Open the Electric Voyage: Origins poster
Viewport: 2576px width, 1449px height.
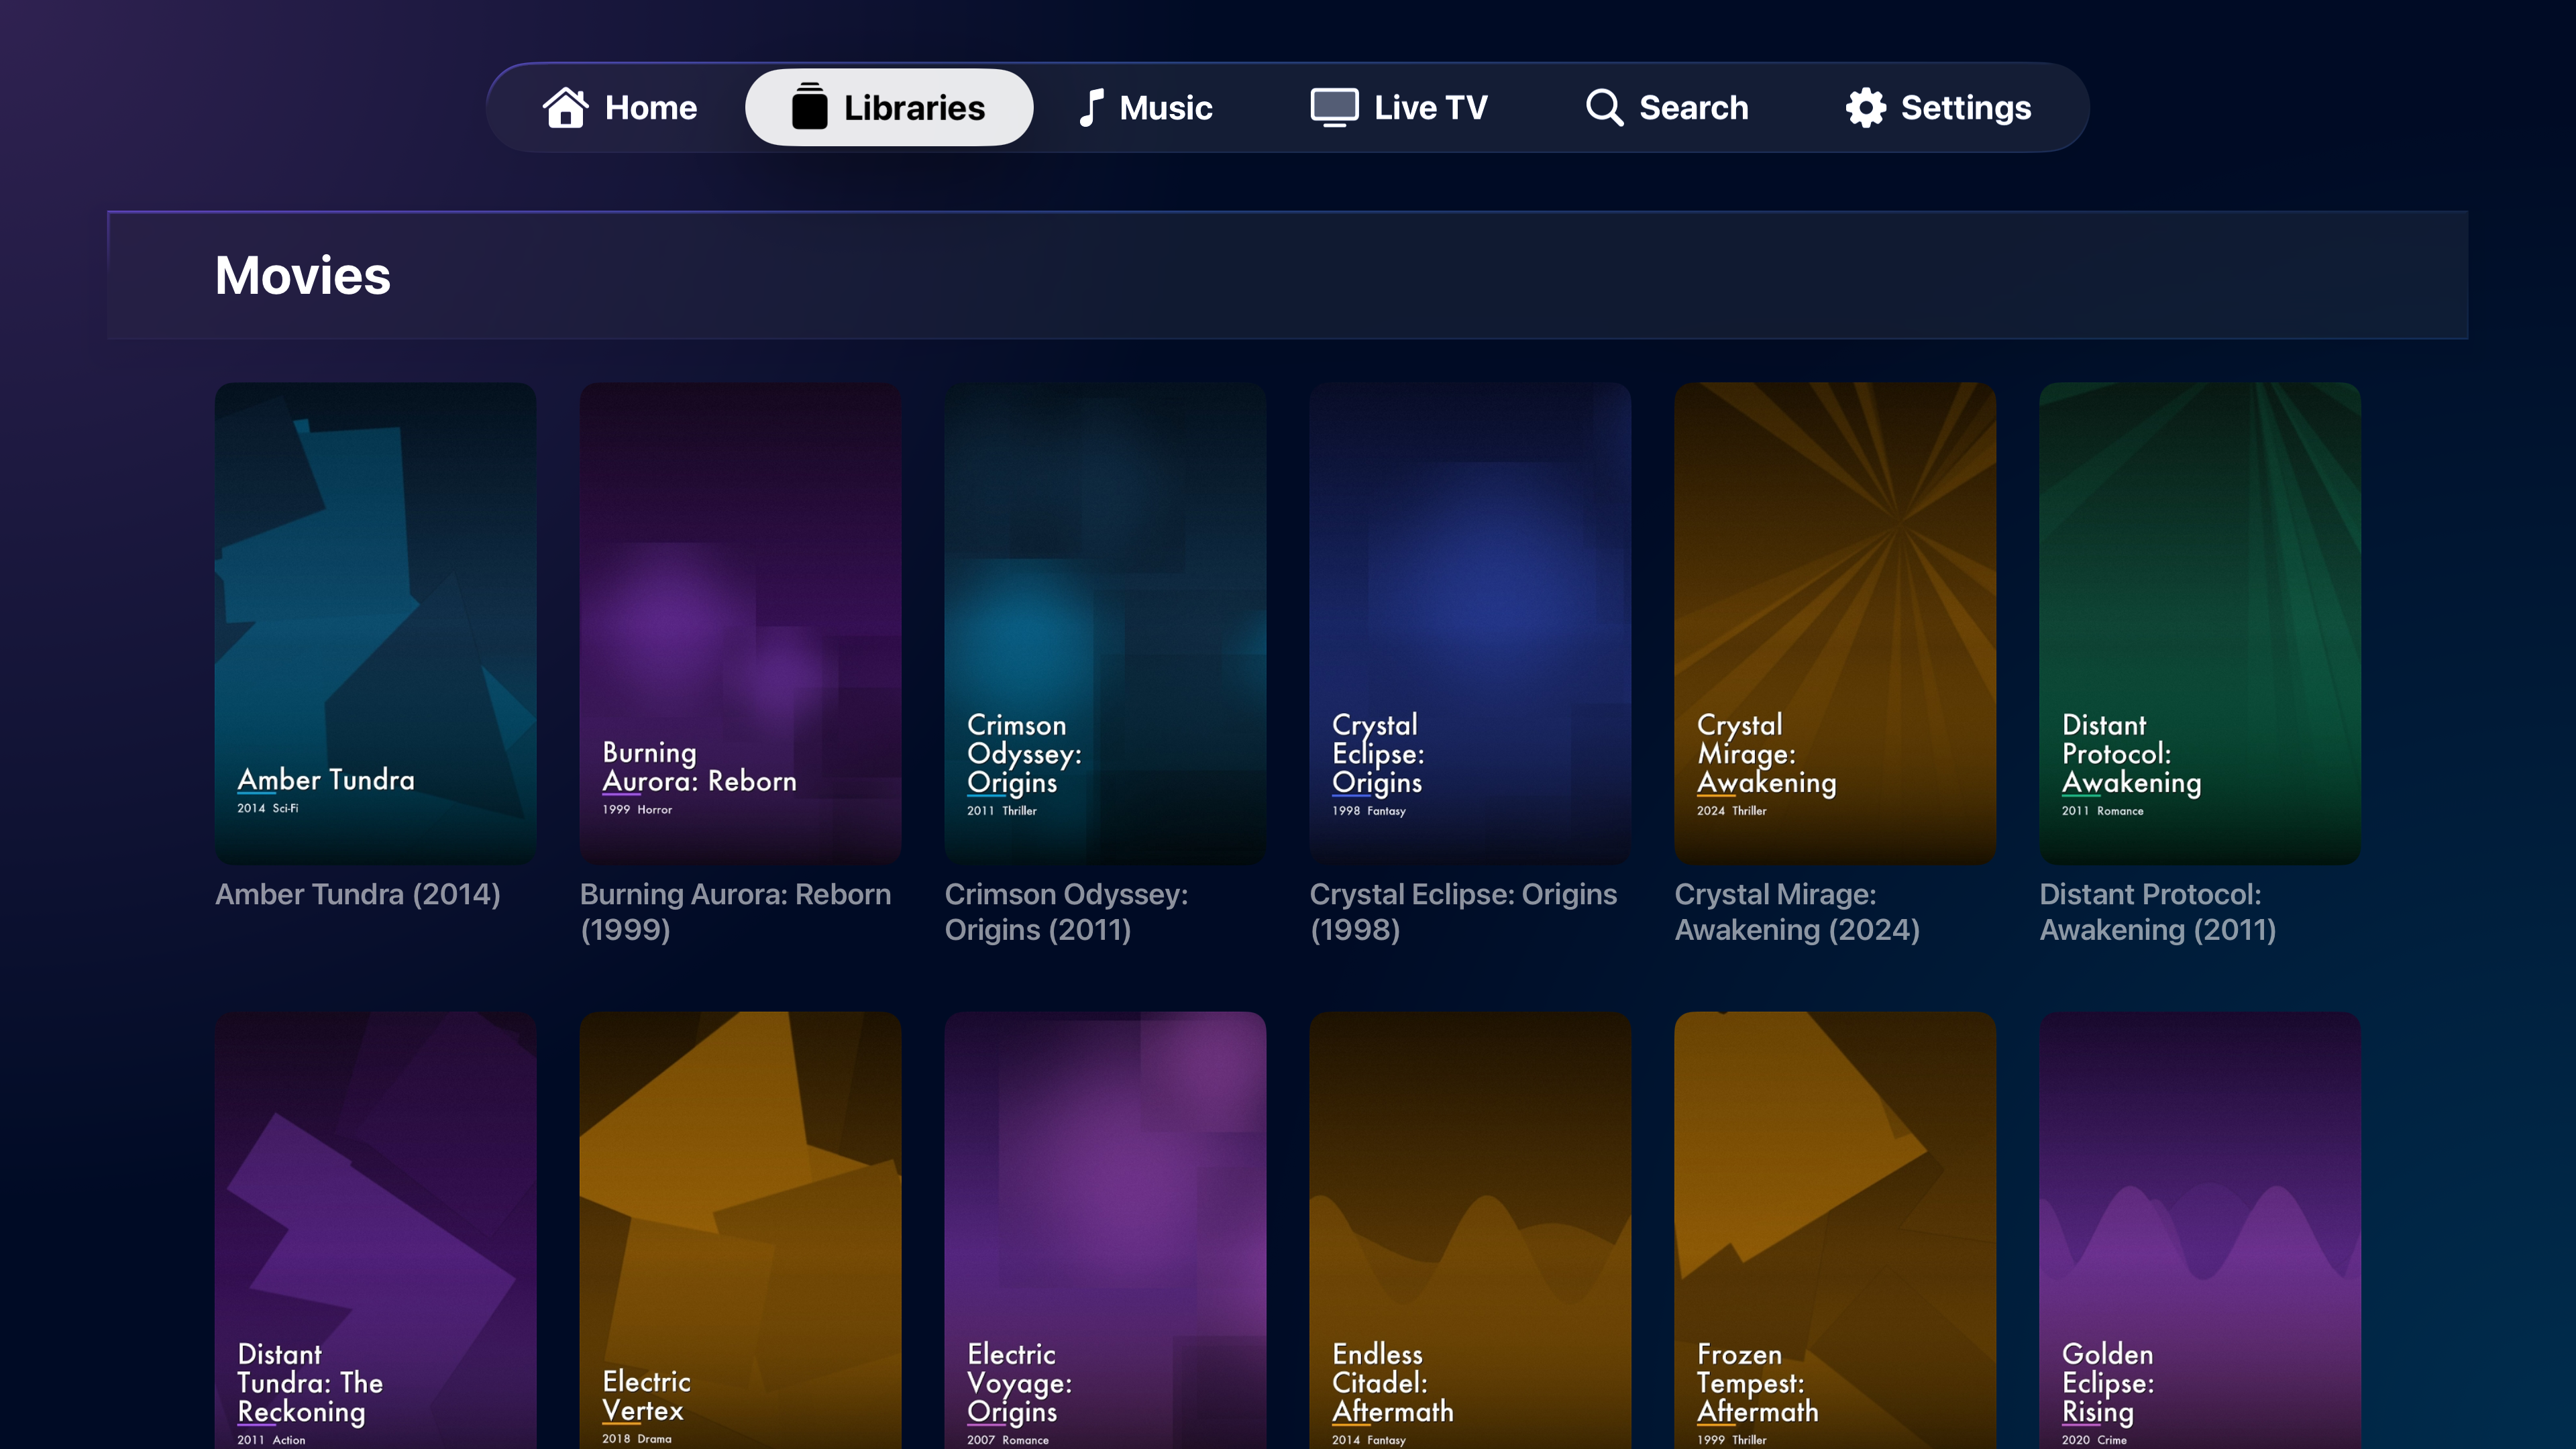pos(1105,1230)
